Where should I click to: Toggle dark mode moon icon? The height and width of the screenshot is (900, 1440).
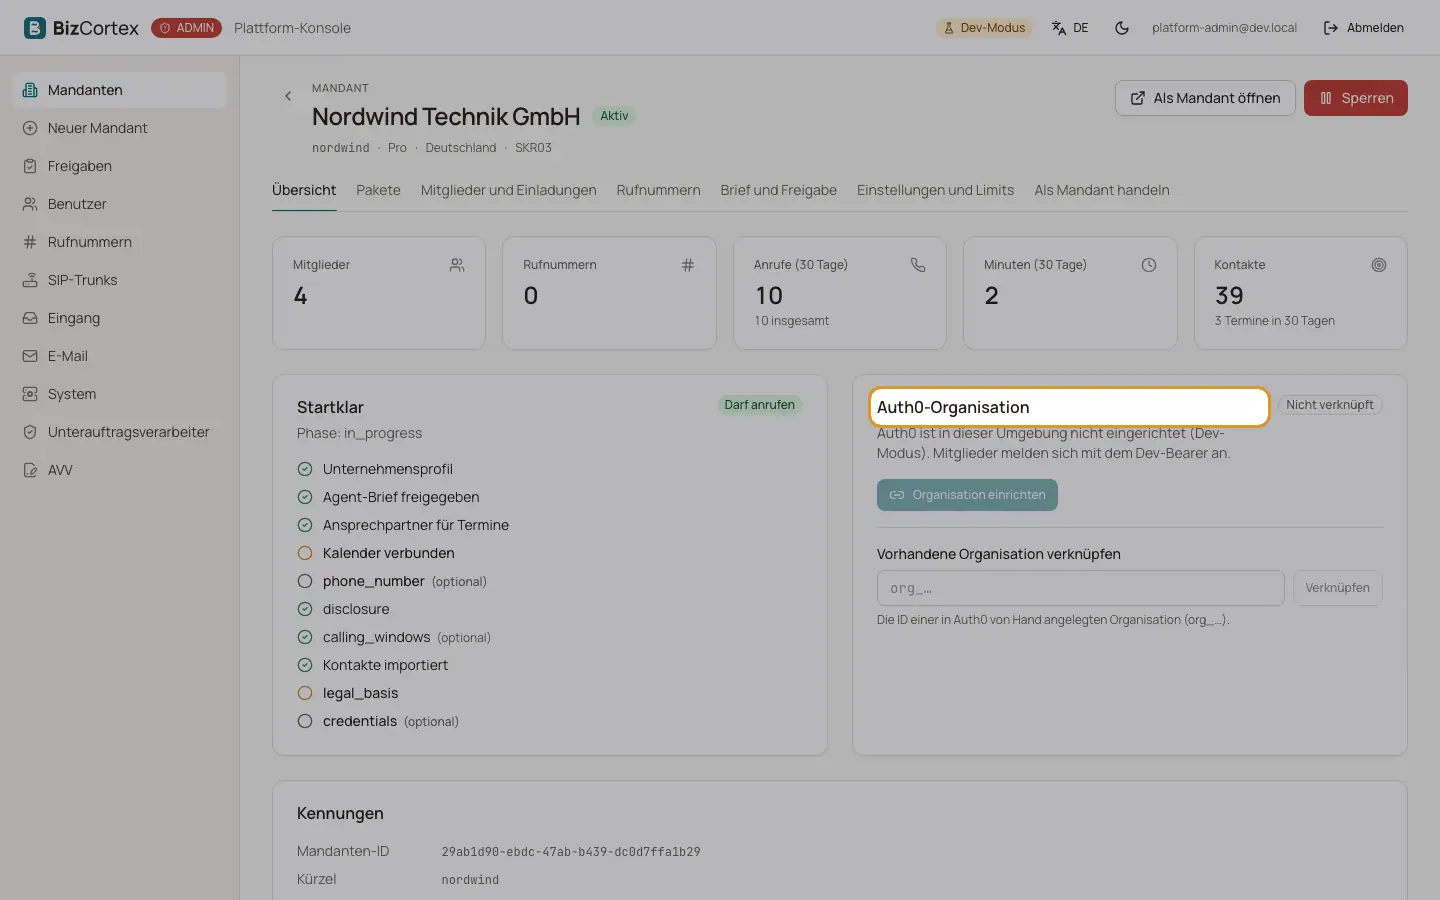point(1122,28)
